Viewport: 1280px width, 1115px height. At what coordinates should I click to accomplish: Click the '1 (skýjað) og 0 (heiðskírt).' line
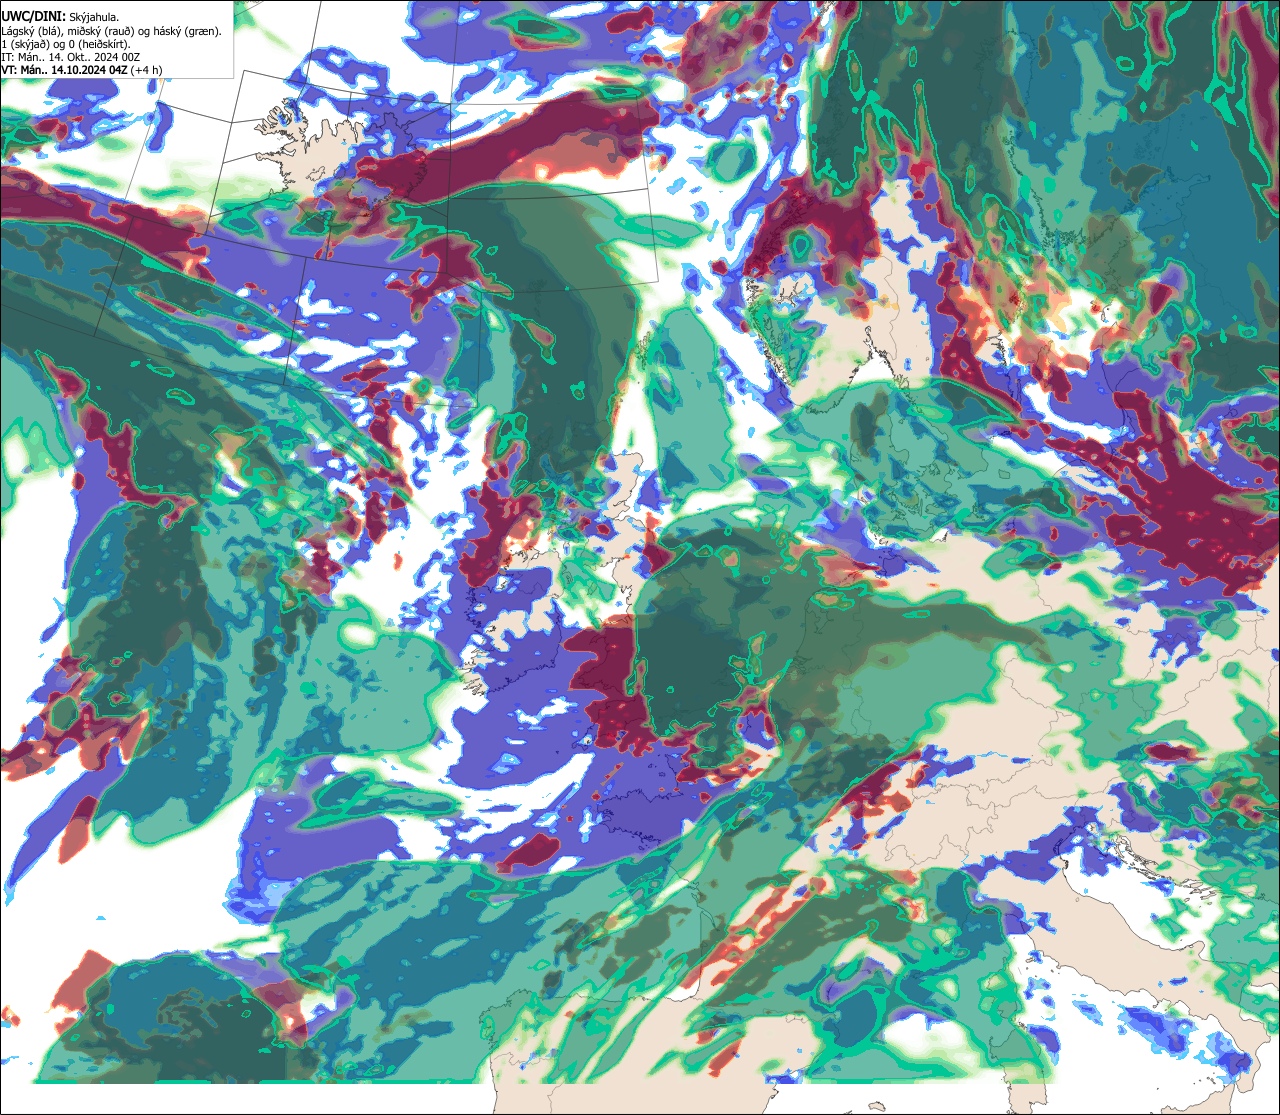[65, 44]
